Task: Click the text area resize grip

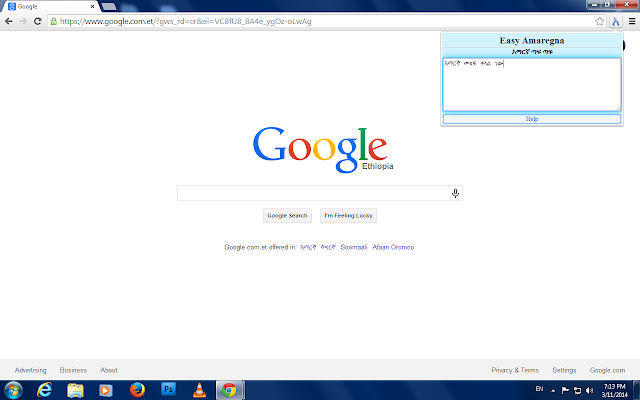Action: 618,108
